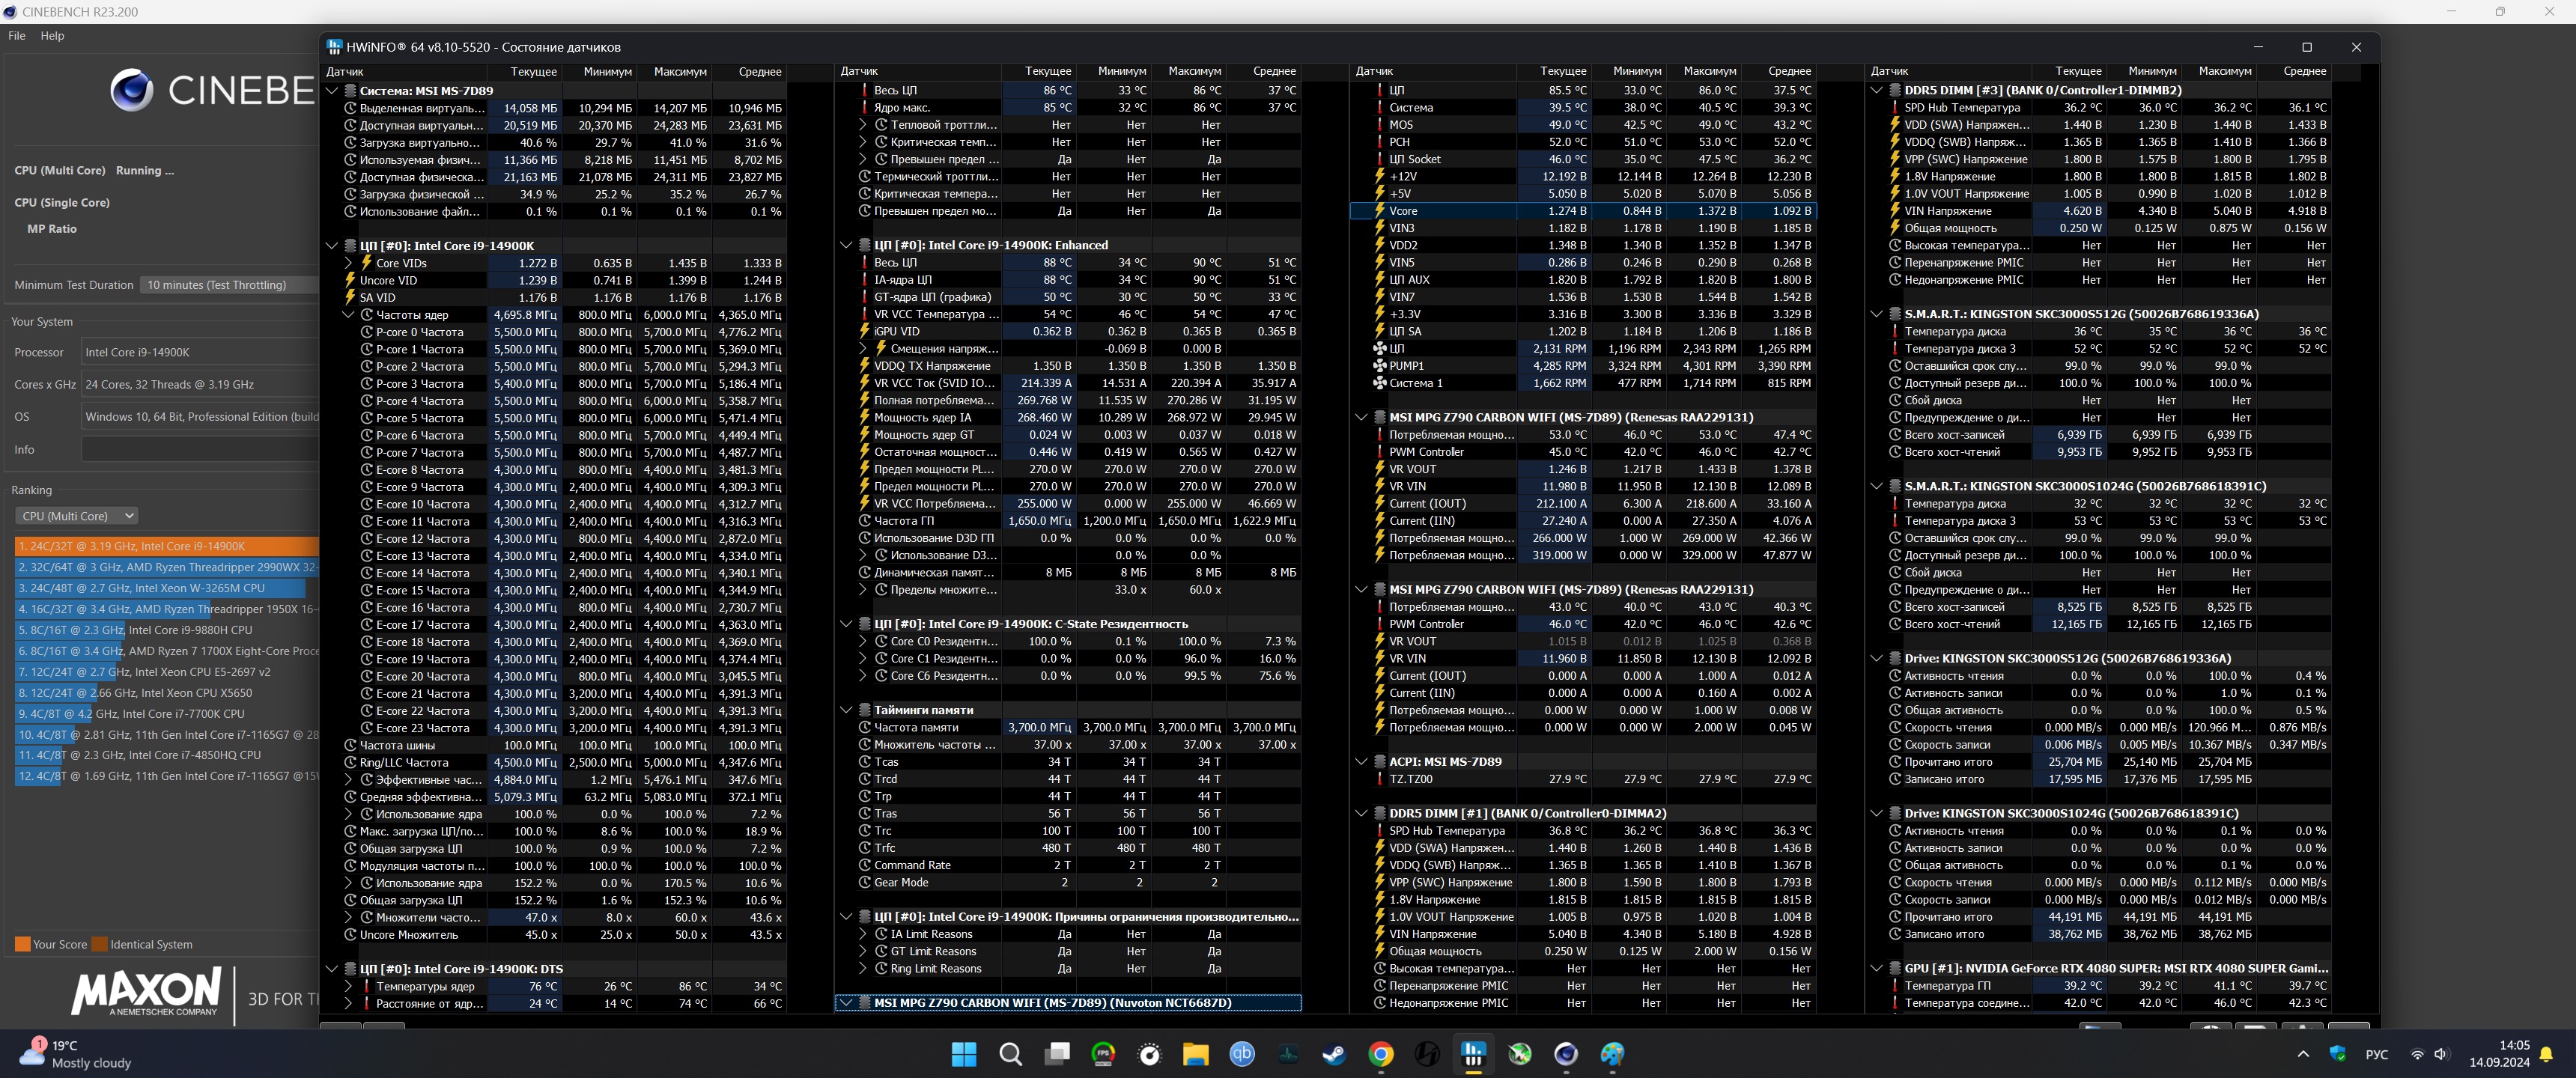This screenshot has width=2576, height=1078.
Task: Click the Windows Security tray icon
Action: point(2337,1054)
